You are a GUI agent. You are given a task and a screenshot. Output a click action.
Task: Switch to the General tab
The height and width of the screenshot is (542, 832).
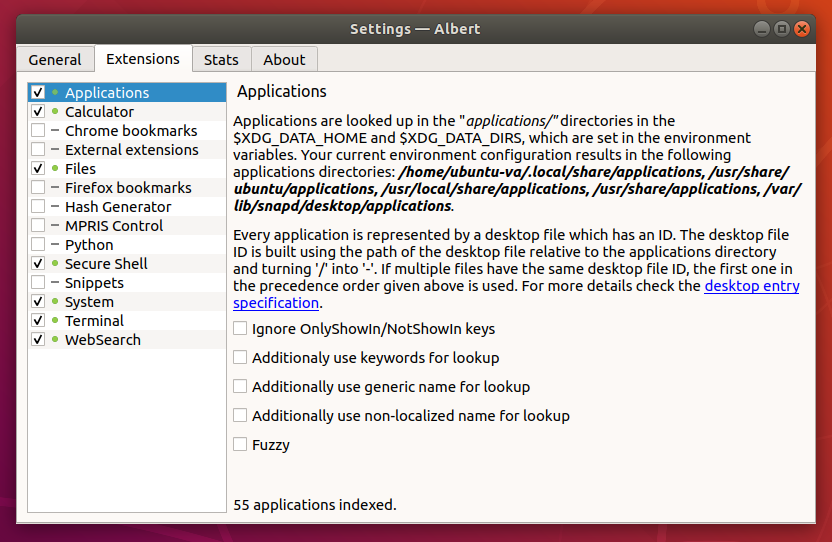pyautogui.click(x=55, y=60)
